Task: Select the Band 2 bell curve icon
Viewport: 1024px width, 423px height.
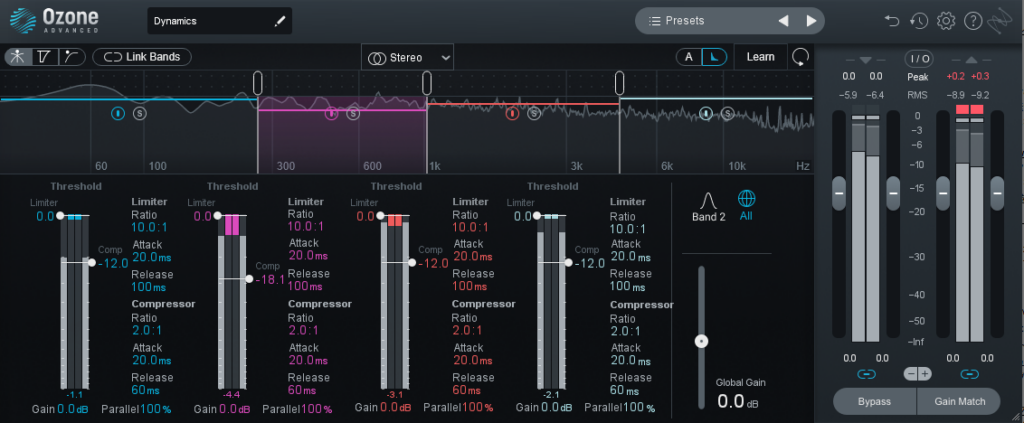Action: (x=709, y=199)
